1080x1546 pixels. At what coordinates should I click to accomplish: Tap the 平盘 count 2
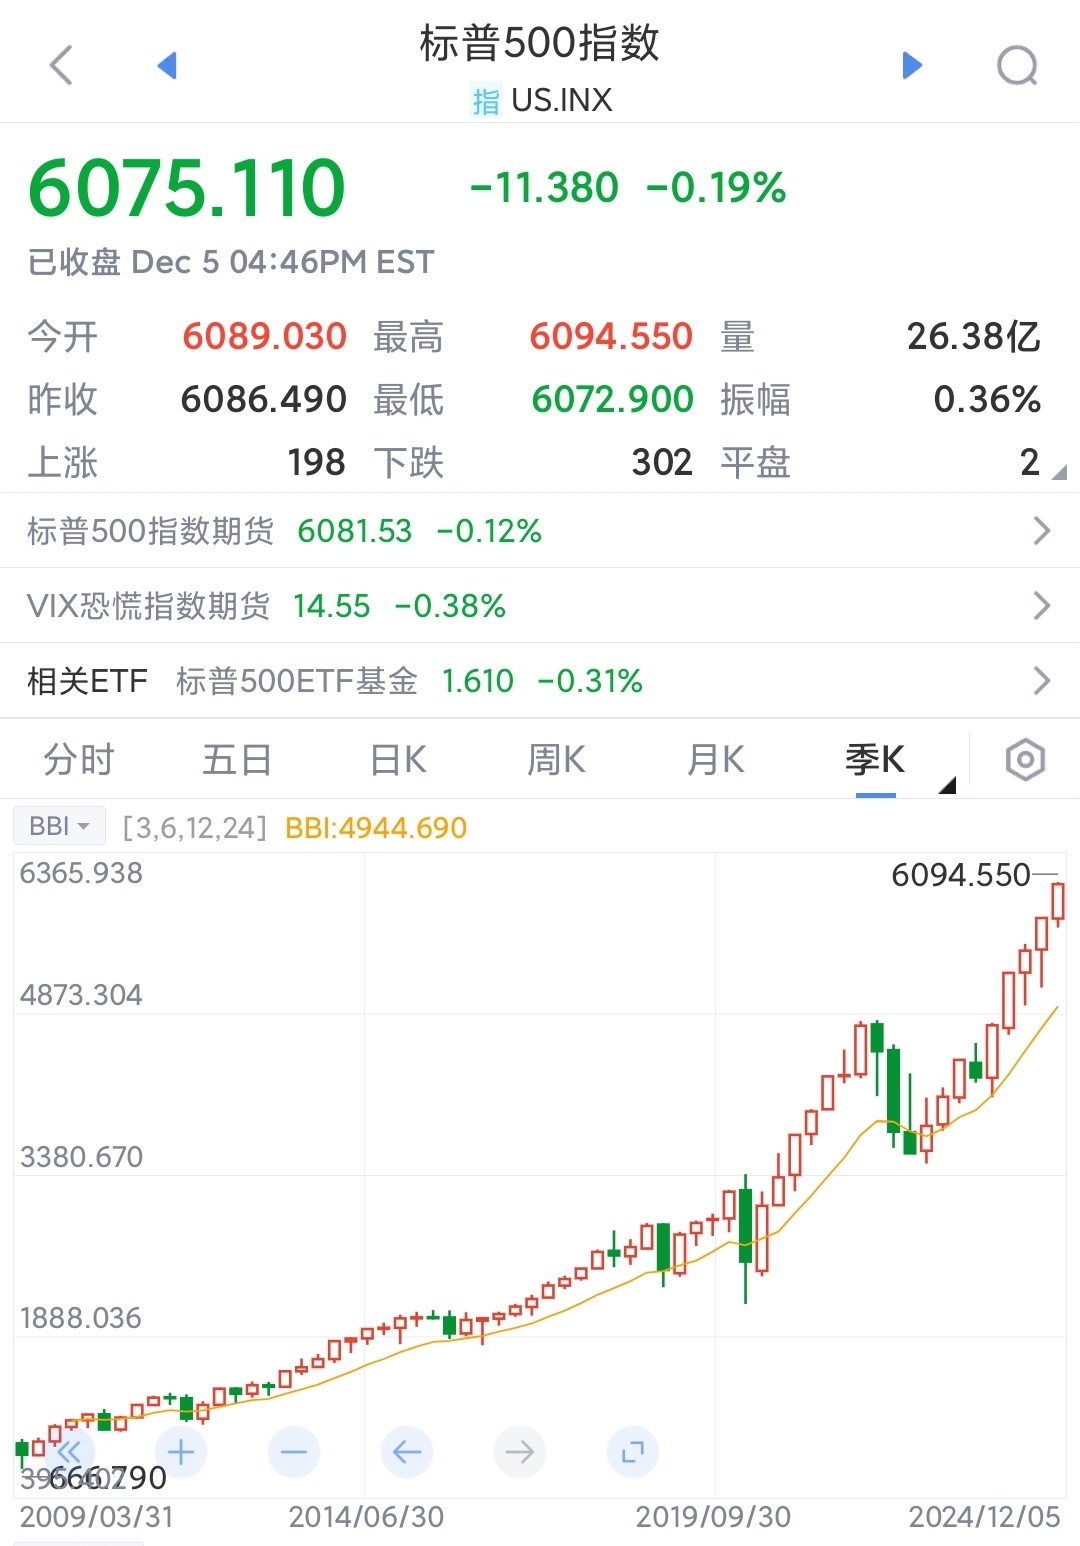(x=1030, y=462)
